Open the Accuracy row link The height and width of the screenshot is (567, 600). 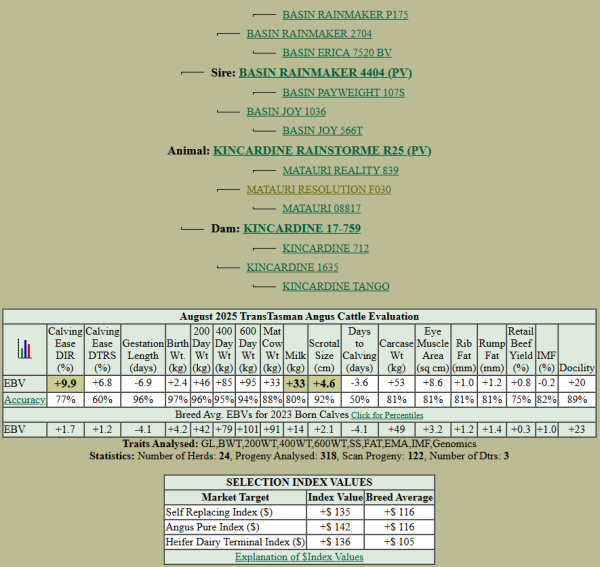[24, 400]
